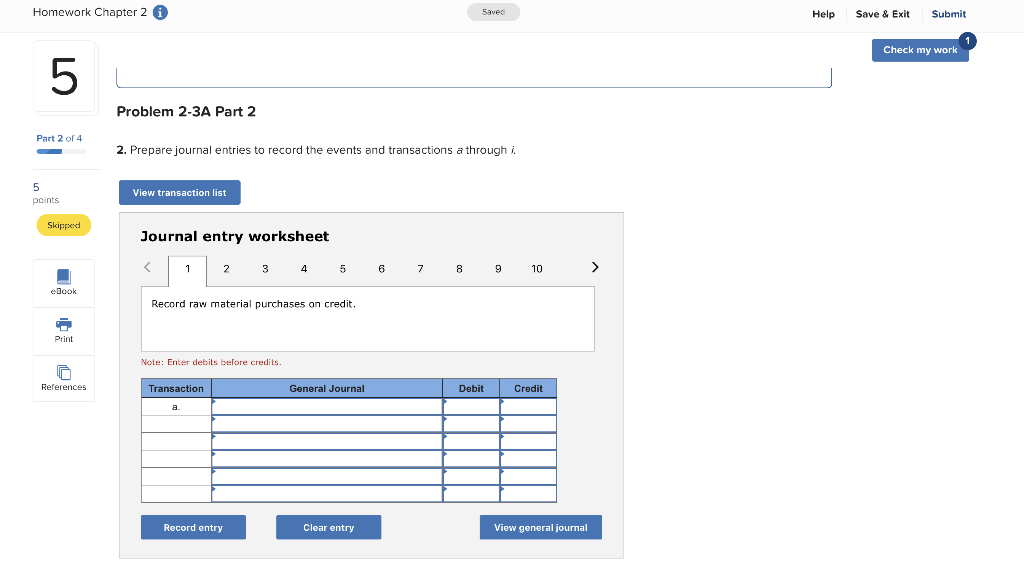1024x576 pixels.
Task: Open second row General Journal account dropdown
Action: 327,424
